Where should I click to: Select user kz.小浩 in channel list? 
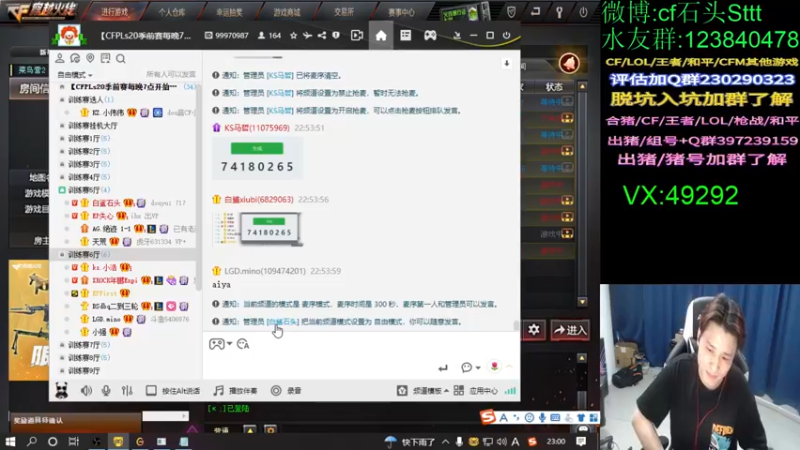click(x=104, y=267)
